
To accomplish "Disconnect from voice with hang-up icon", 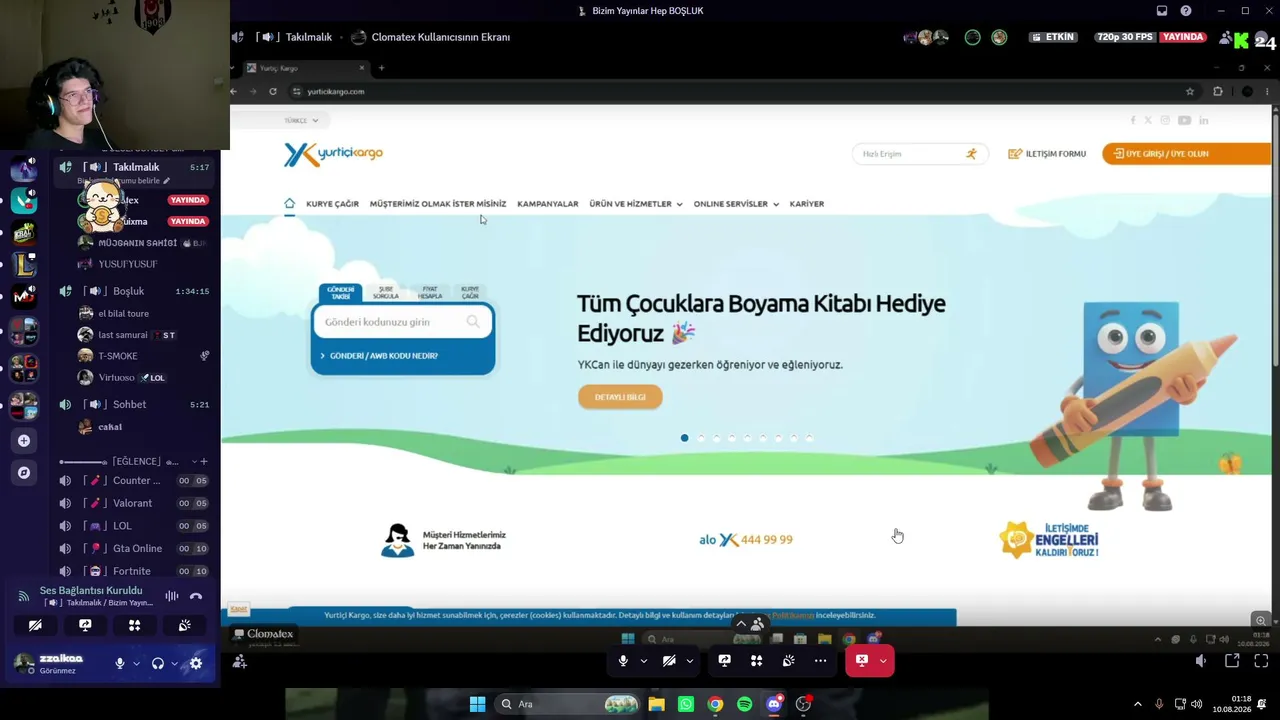I will (x=196, y=596).
